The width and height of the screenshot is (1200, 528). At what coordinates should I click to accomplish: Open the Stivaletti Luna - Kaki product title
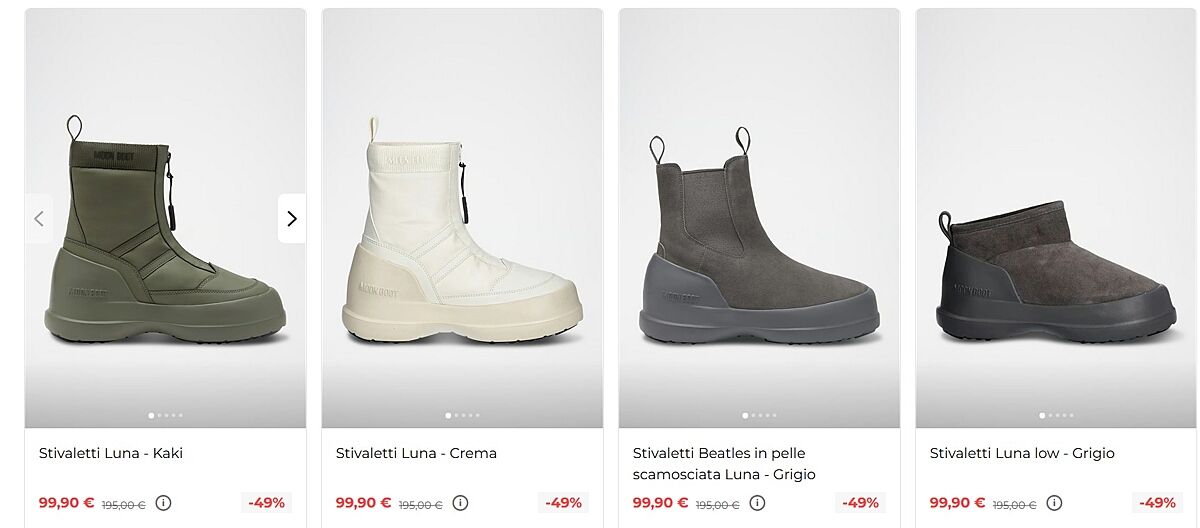111,453
